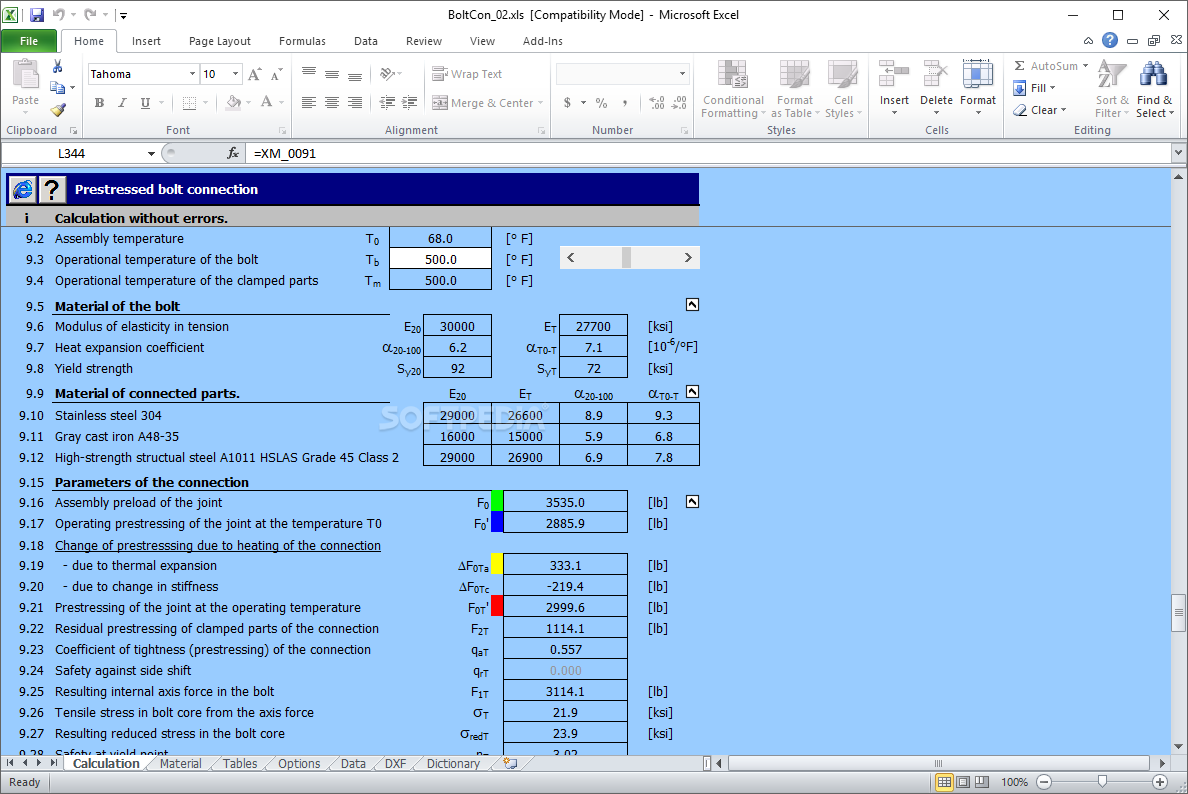Open the font name dropdown
This screenshot has height=794, width=1188.
(192, 74)
